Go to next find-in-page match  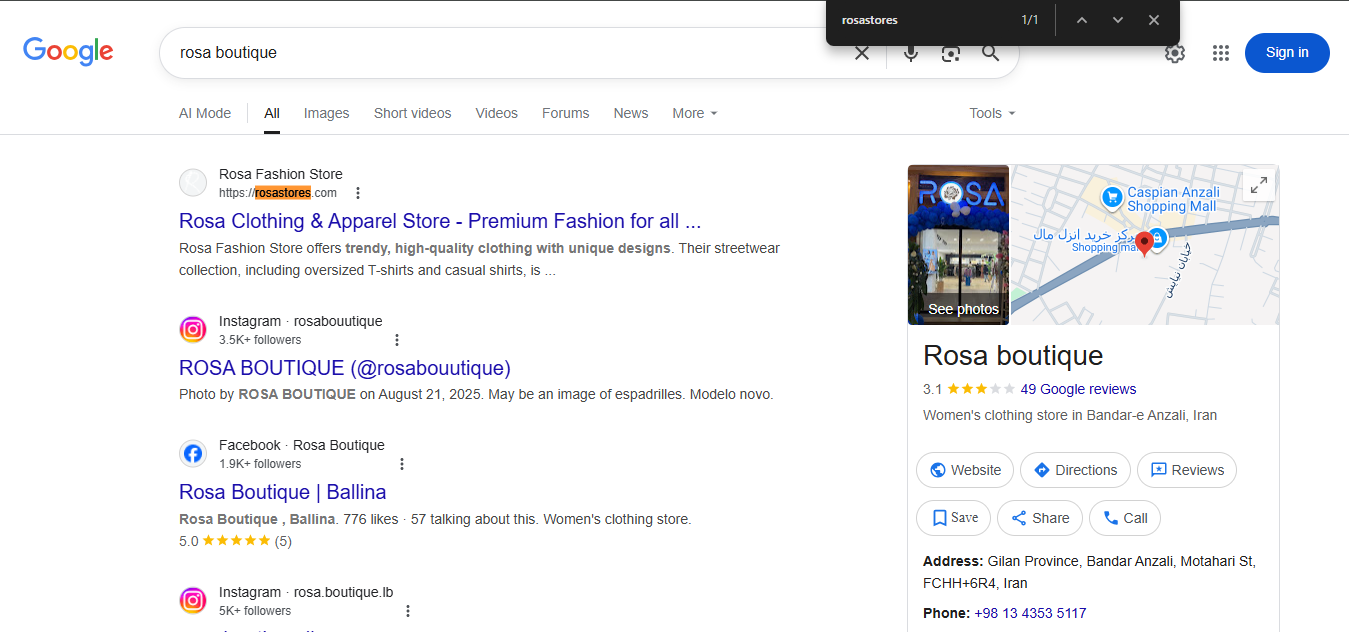(x=1118, y=20)
